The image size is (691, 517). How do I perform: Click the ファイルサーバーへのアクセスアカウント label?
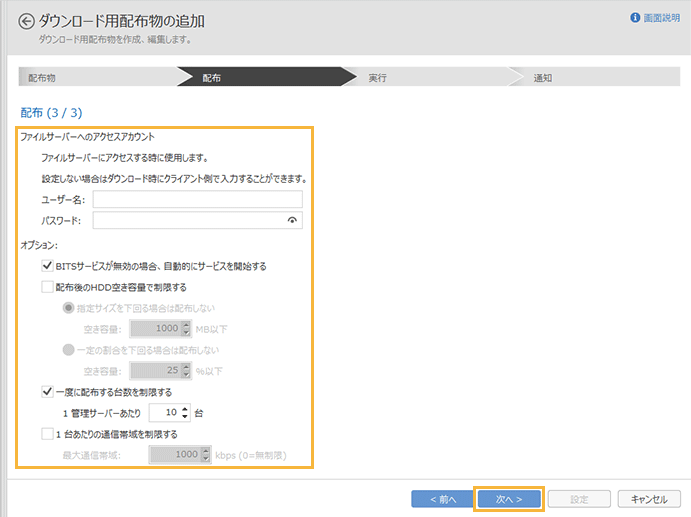click(87, 137)
